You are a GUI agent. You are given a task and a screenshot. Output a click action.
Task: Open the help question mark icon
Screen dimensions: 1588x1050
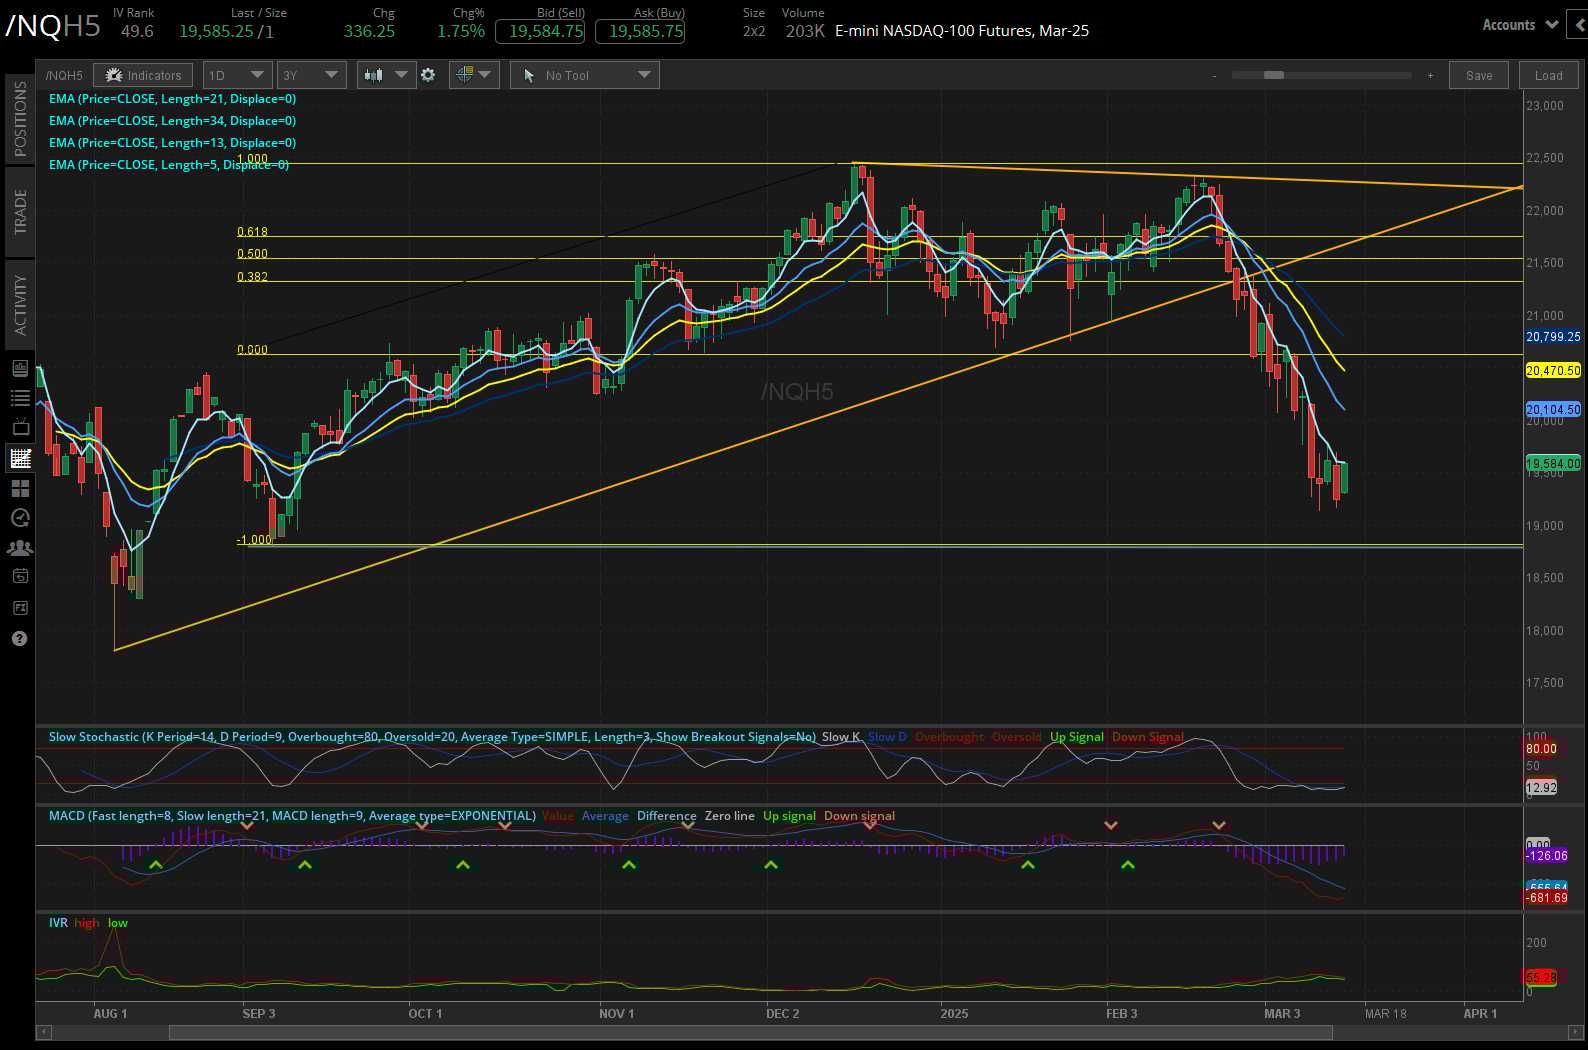(19, 639)
